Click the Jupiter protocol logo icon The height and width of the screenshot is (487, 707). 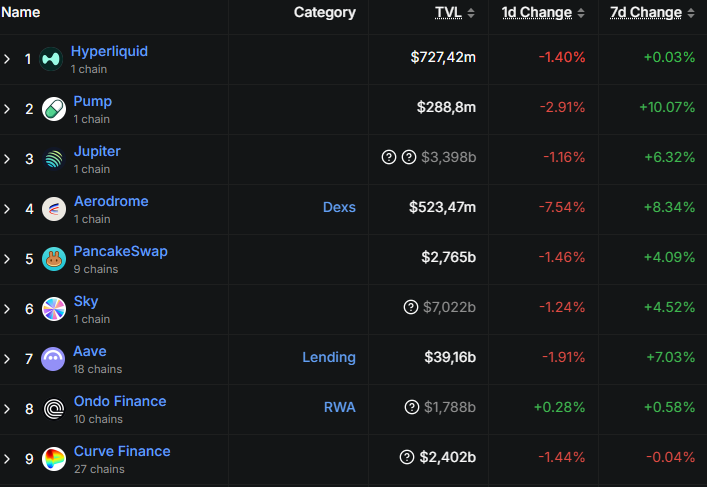(x=54, y=159)
